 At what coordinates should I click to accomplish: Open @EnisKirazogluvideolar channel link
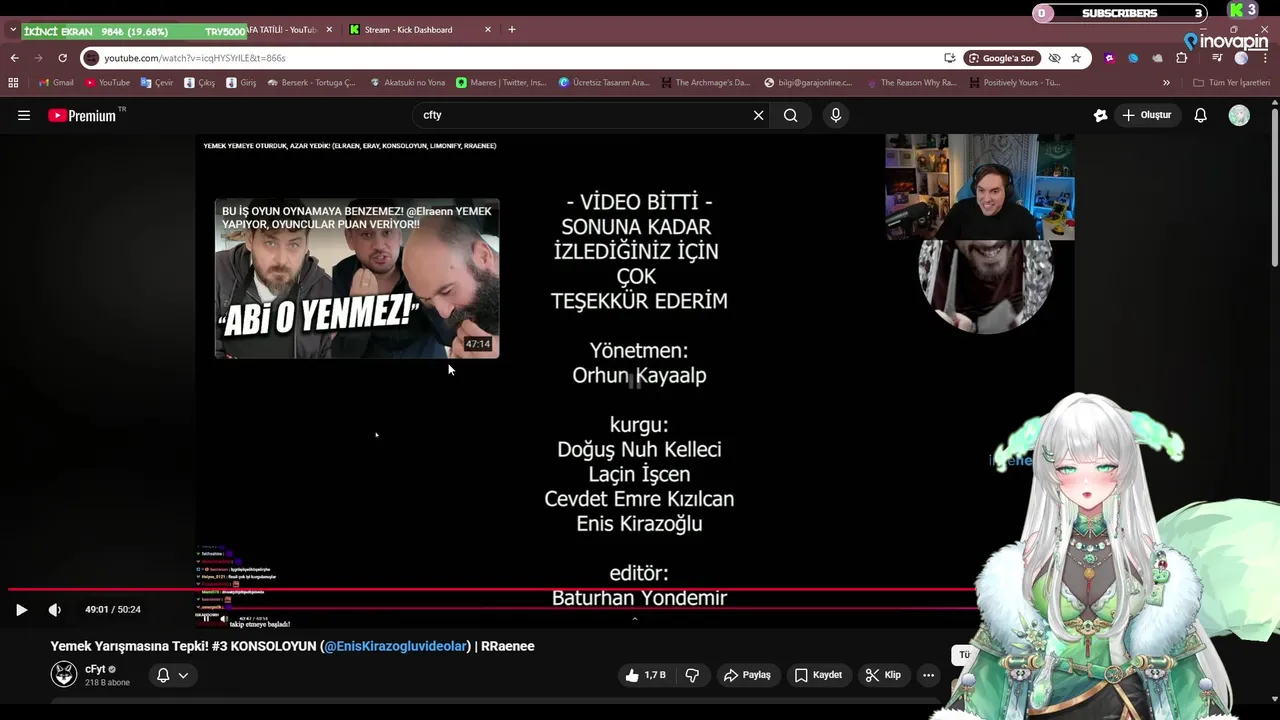(x=396, y=646)
